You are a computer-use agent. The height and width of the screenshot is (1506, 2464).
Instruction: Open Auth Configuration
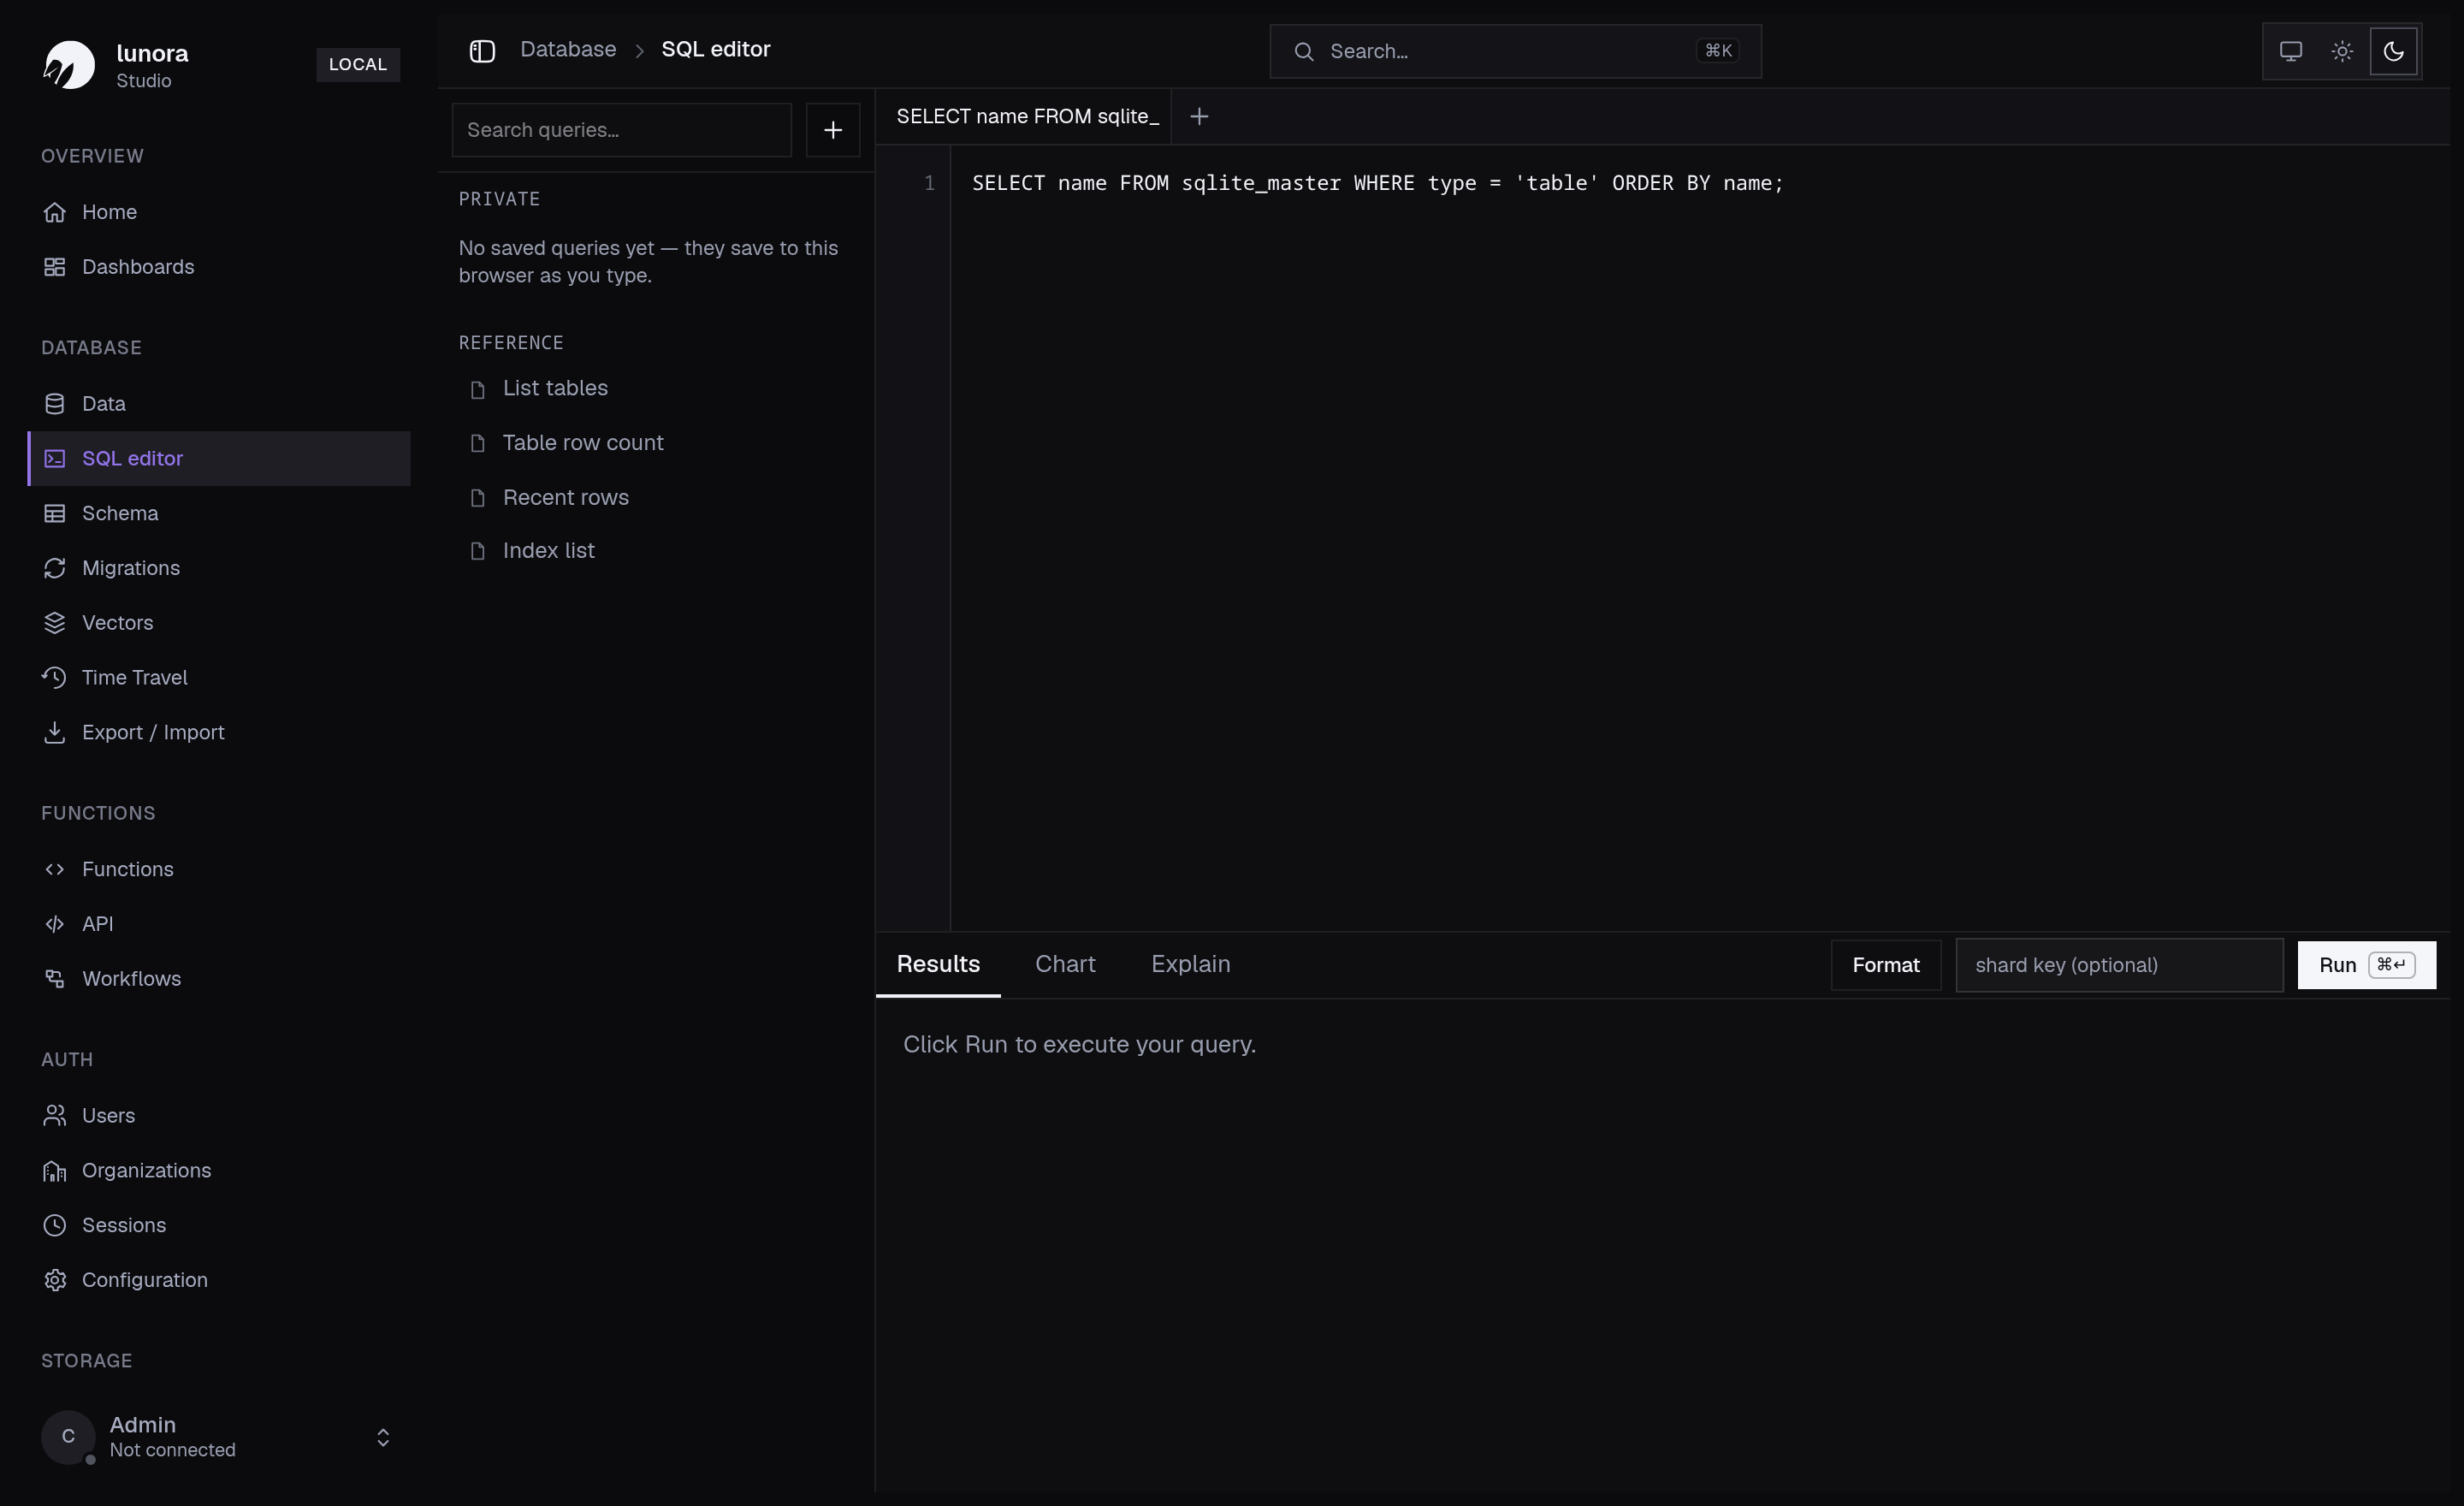click(x=219, y=1280)
